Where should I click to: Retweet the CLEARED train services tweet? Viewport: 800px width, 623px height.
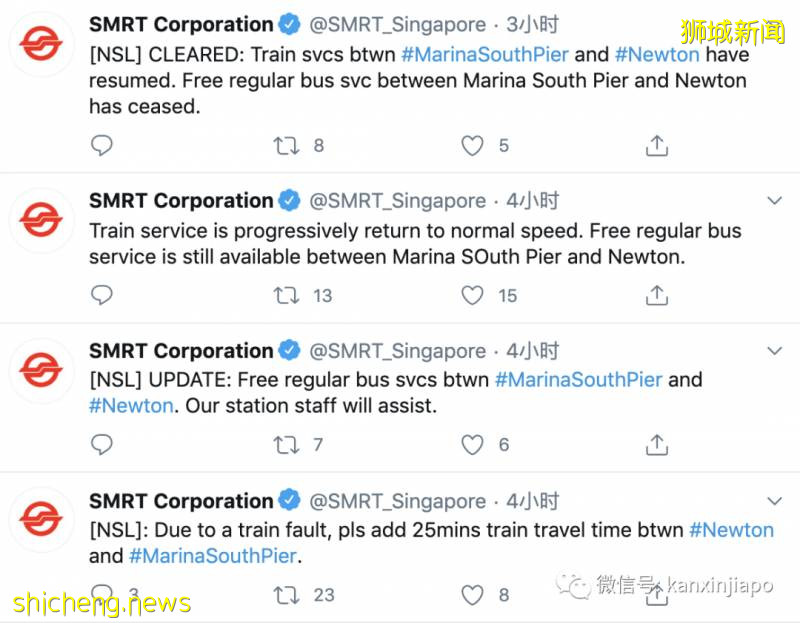click(x=286, y=146)
